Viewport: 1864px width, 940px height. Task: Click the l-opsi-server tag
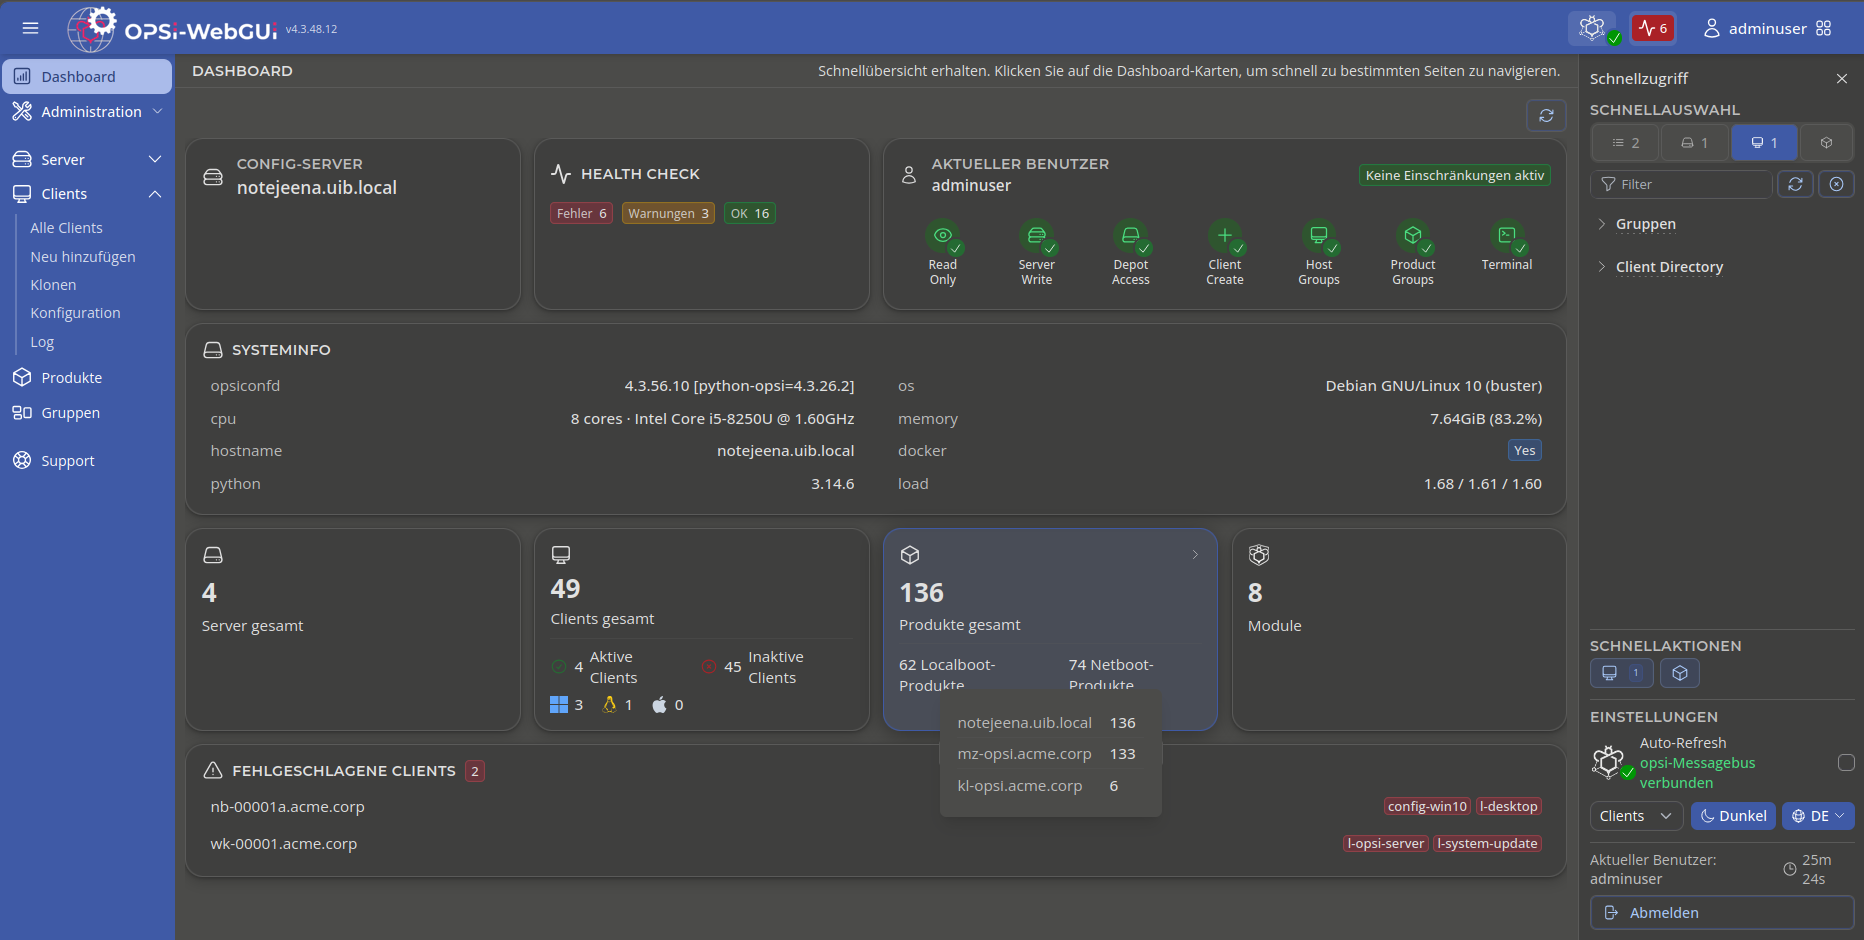click(x=1385, y=843)
